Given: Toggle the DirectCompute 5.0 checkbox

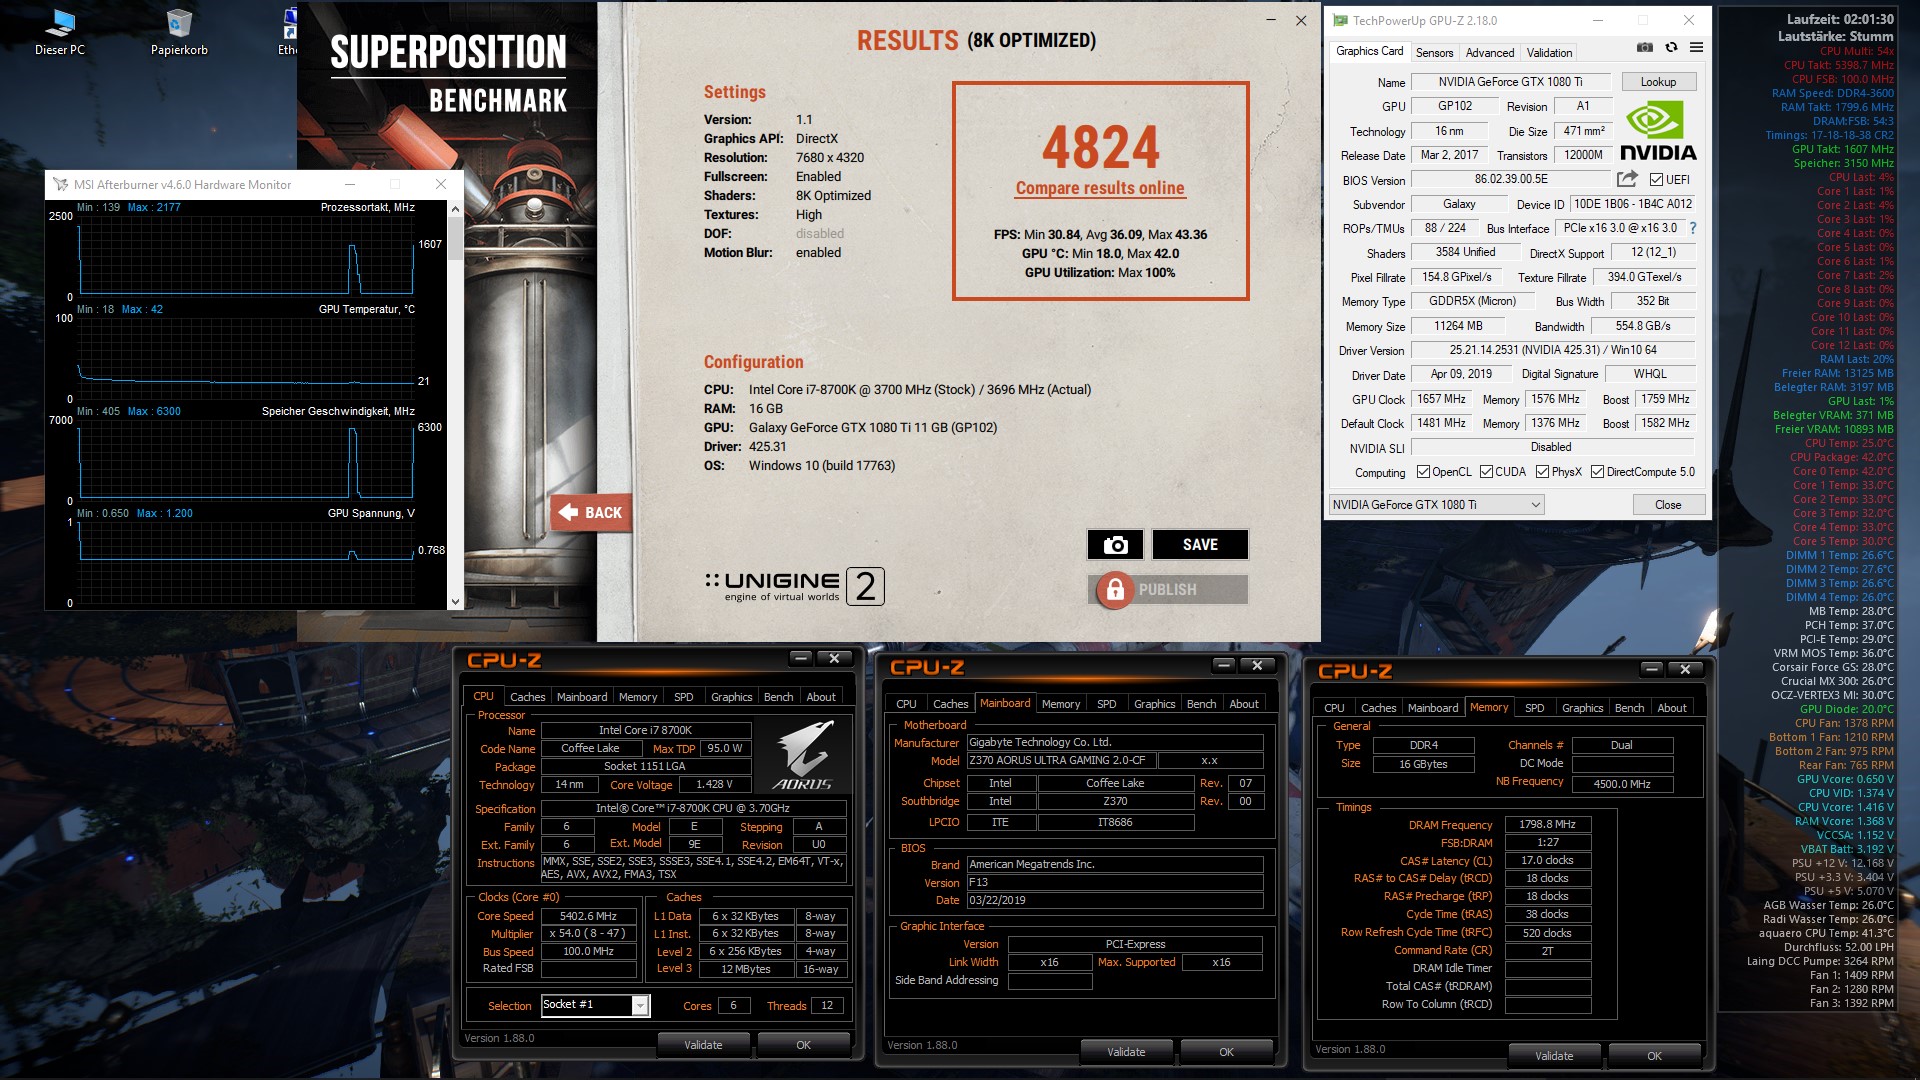Looking at the screenshot, I should 1597,472.
